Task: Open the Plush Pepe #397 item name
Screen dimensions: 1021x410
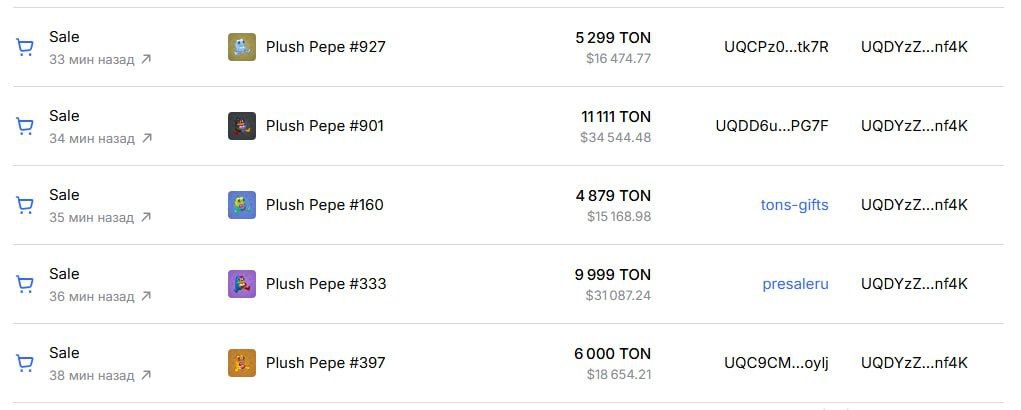Action: (326, 362)
